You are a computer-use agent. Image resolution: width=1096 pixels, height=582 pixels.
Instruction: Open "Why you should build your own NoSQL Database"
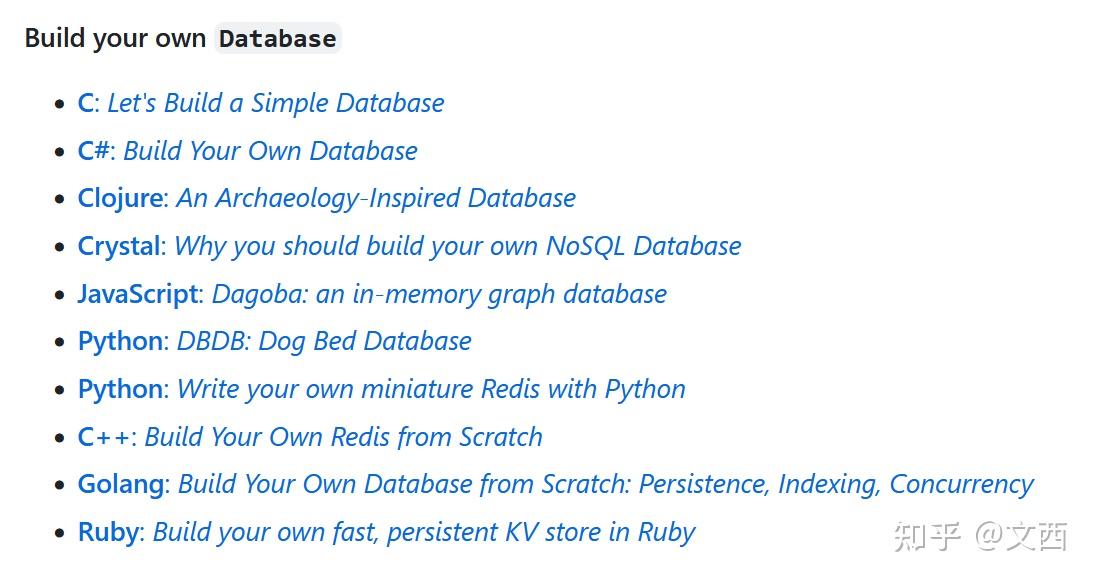pos(458,247)
